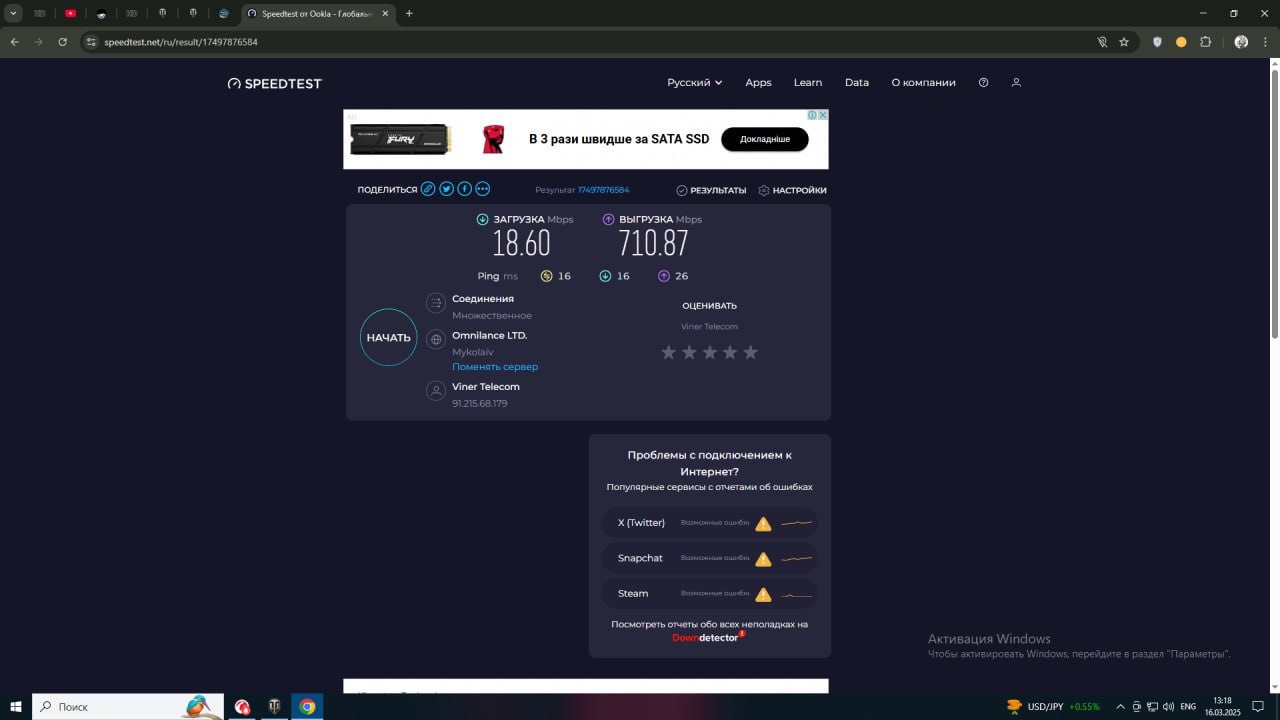
Task: Rate provider with the first star
Action: (669, 352)
